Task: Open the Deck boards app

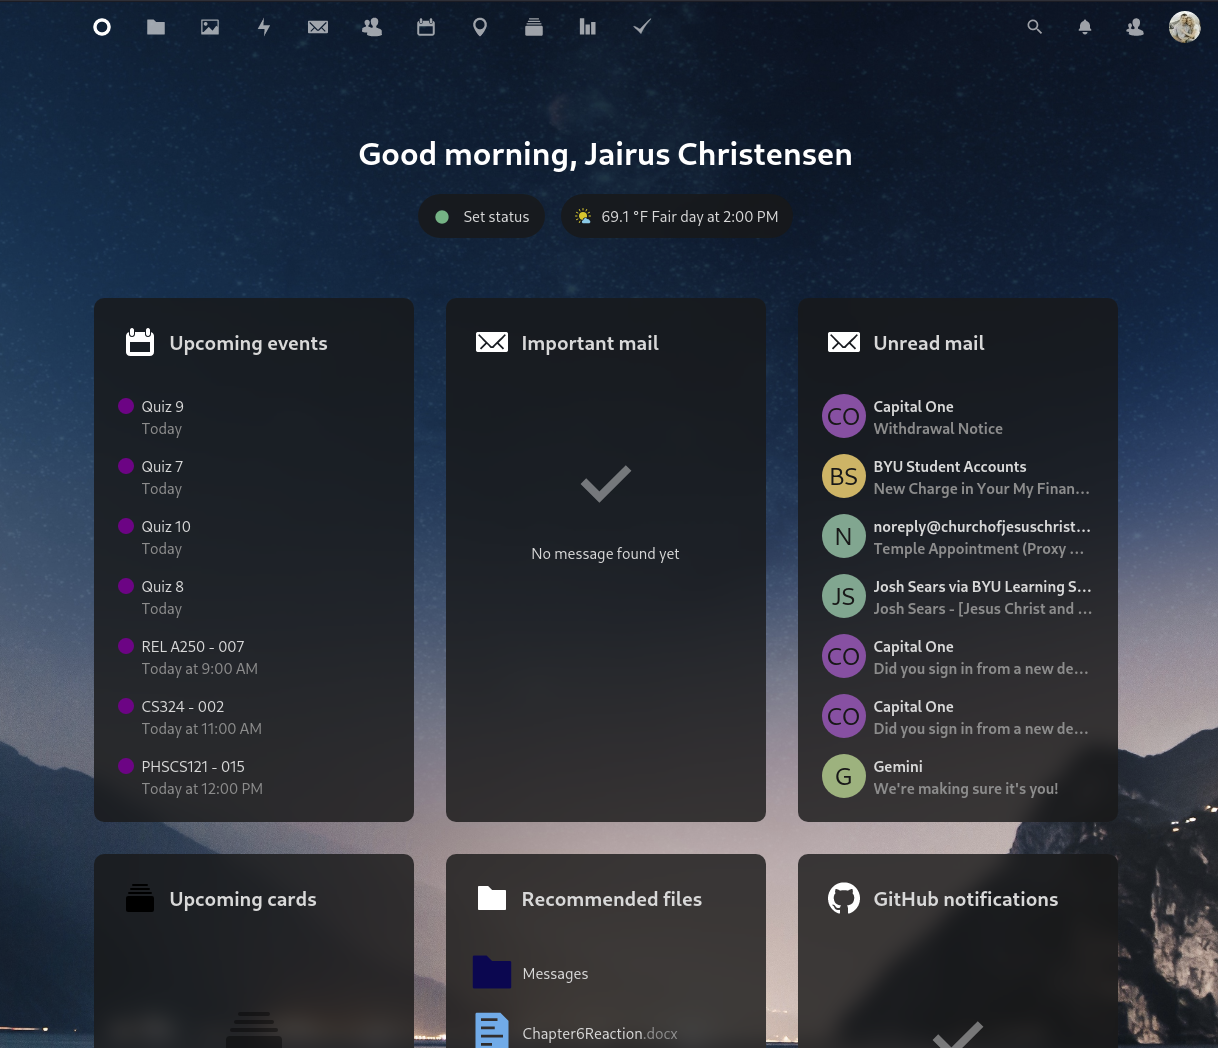Action: tap(534, 27)
